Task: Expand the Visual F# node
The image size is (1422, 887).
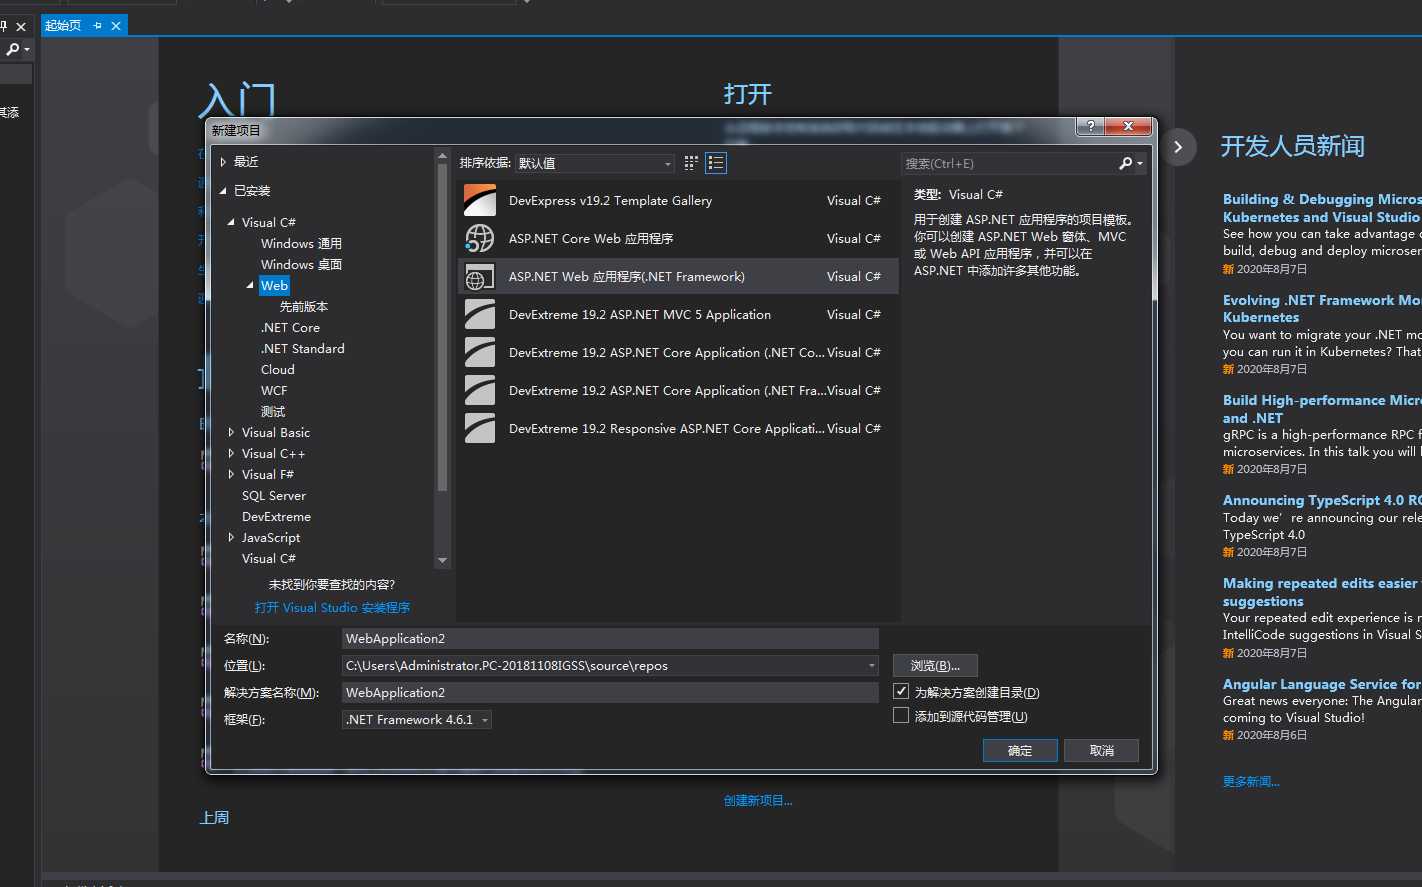Action: pos(231,474)
